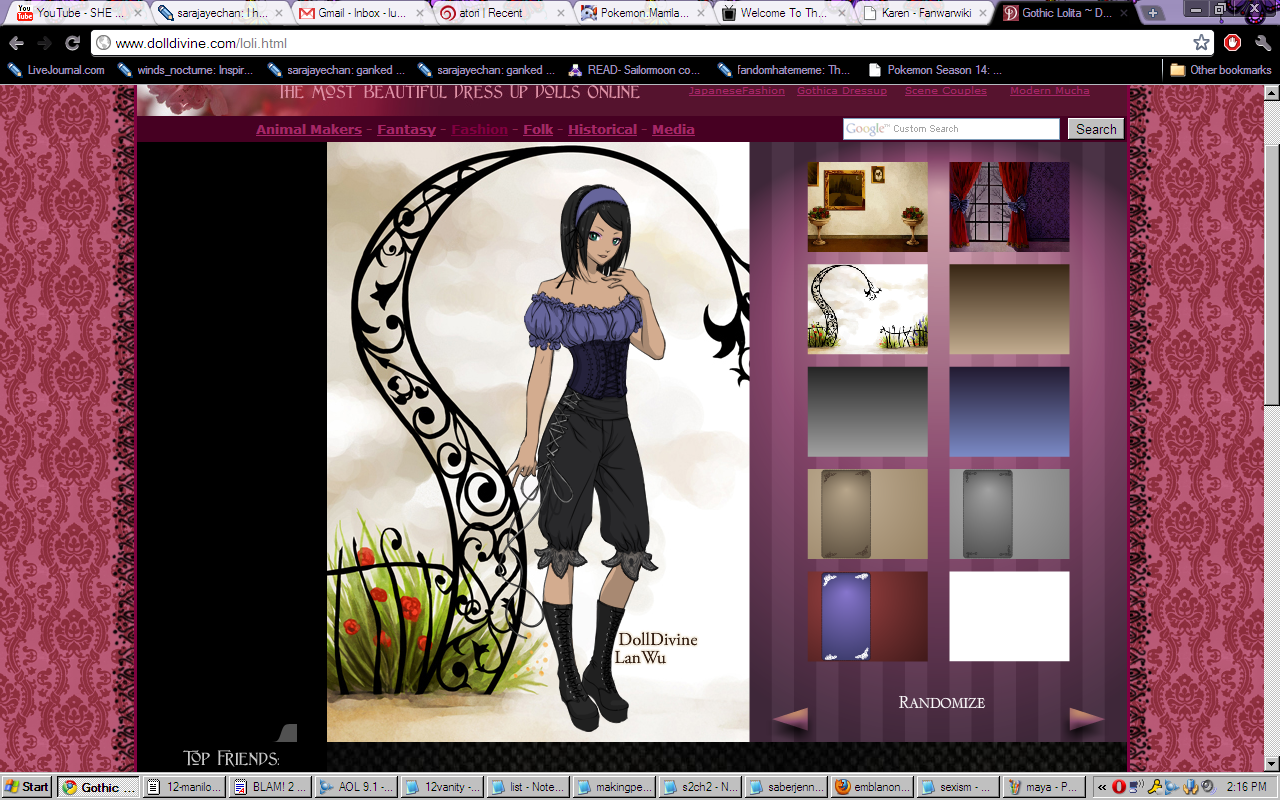Open a new tab with plus button

click(1153, 13)
